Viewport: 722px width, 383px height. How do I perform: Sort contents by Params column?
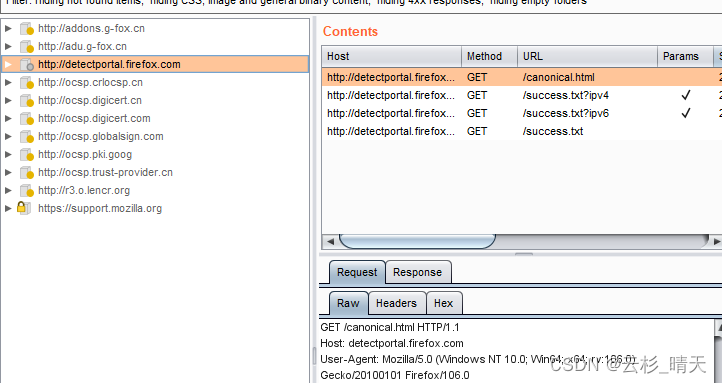pos(685,56)
